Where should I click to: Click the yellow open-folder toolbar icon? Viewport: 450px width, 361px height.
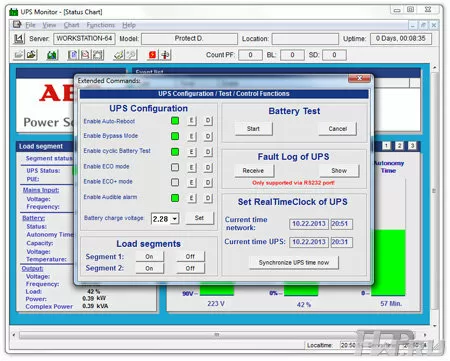click(x=31, y=55)
